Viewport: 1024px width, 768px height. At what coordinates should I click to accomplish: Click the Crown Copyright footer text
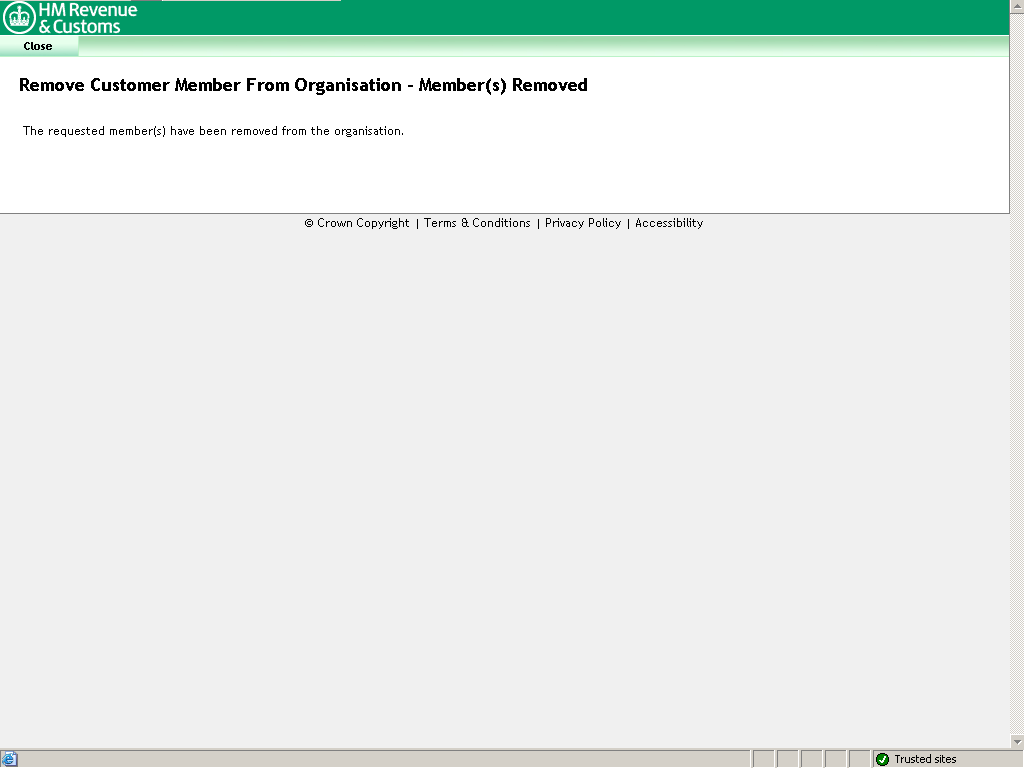click(x=356, y=223)
